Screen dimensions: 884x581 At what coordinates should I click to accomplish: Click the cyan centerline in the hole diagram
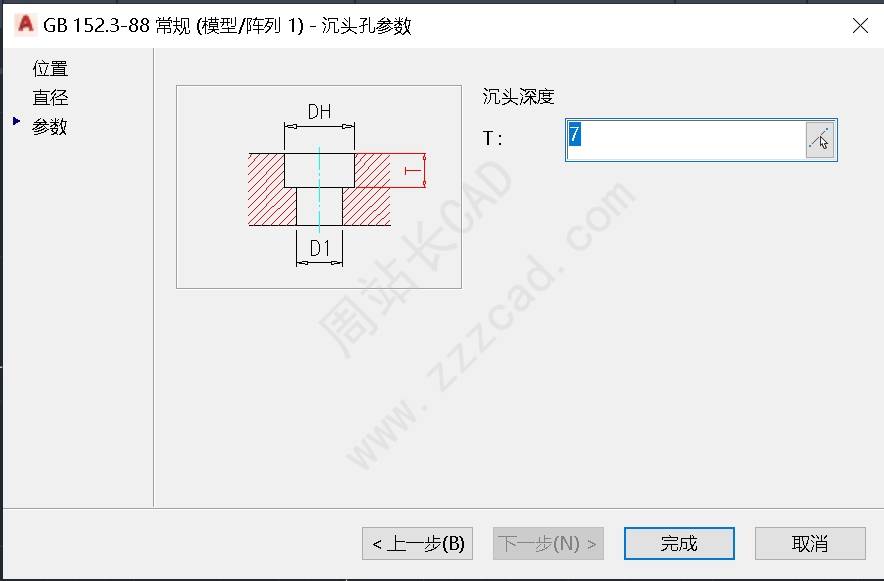(319, 190)
